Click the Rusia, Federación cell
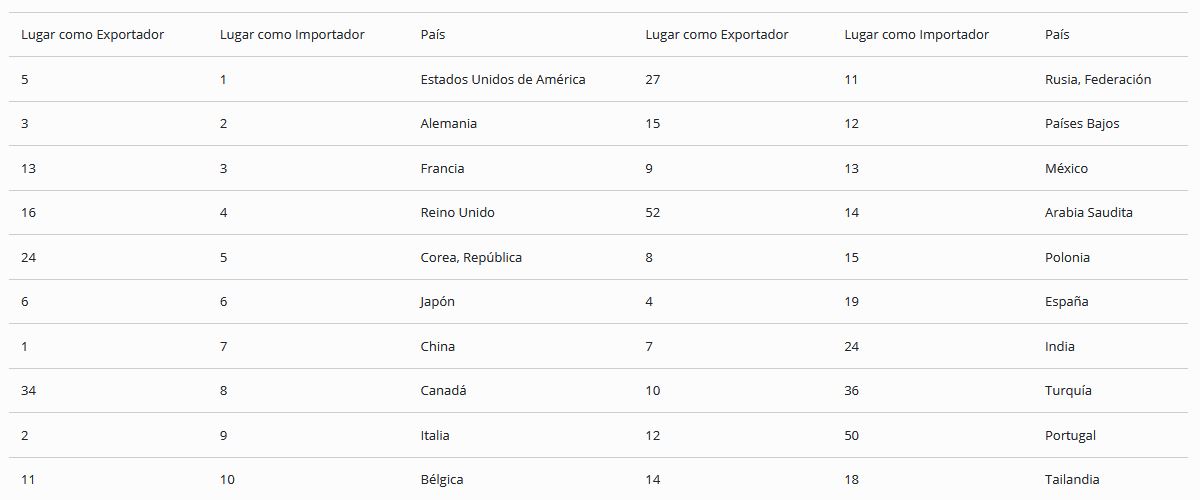This screenshot has width=1200, height=500. [1097, 79]
